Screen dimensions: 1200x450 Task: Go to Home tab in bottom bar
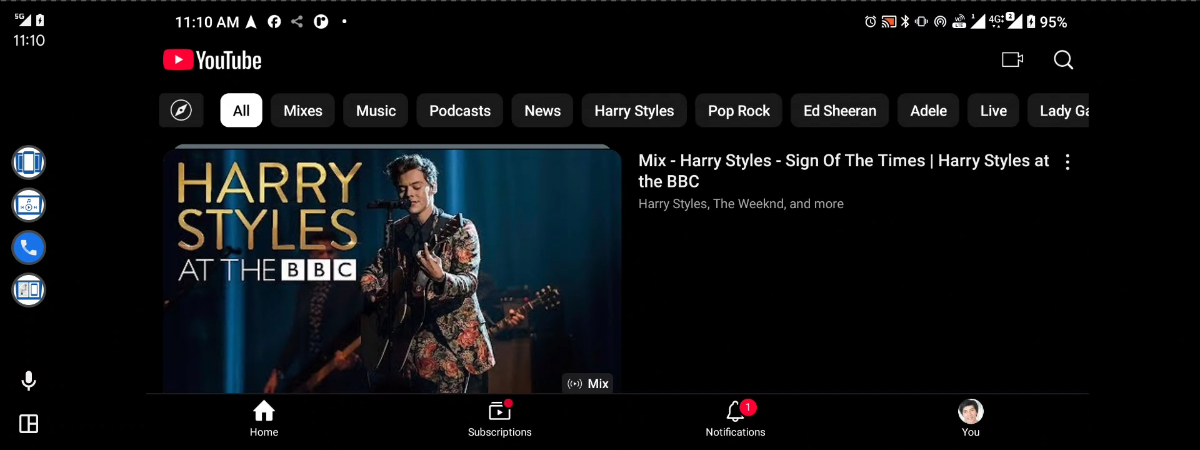tap(264, 419)
